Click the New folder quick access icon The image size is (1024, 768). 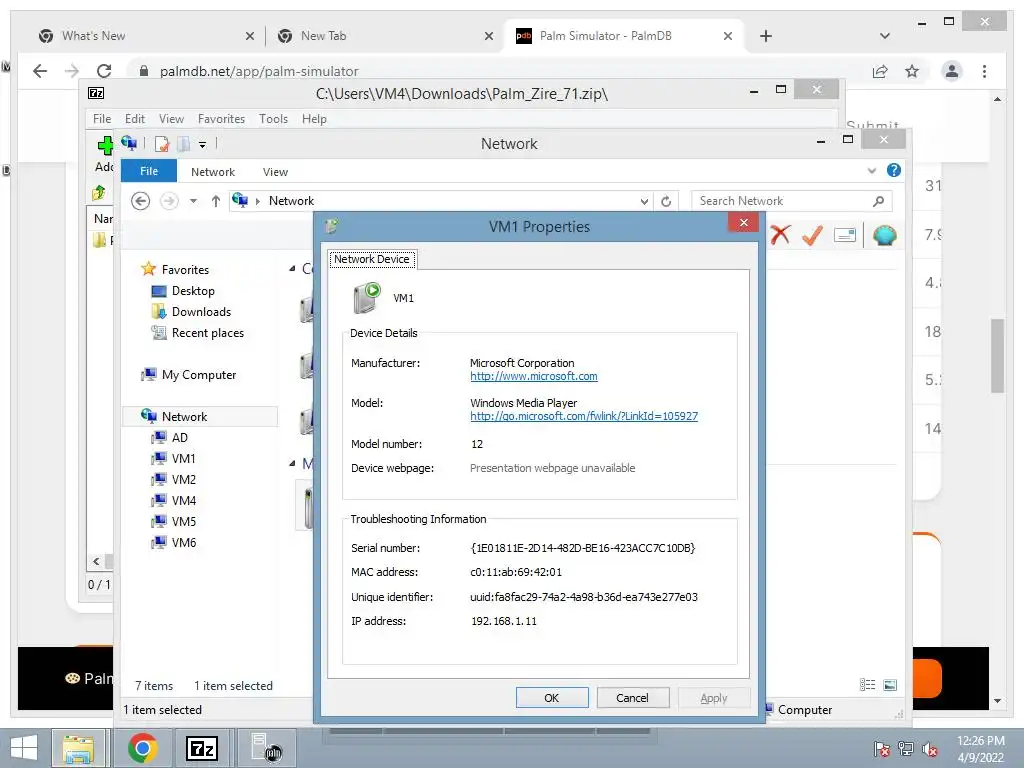coord(184,144)
